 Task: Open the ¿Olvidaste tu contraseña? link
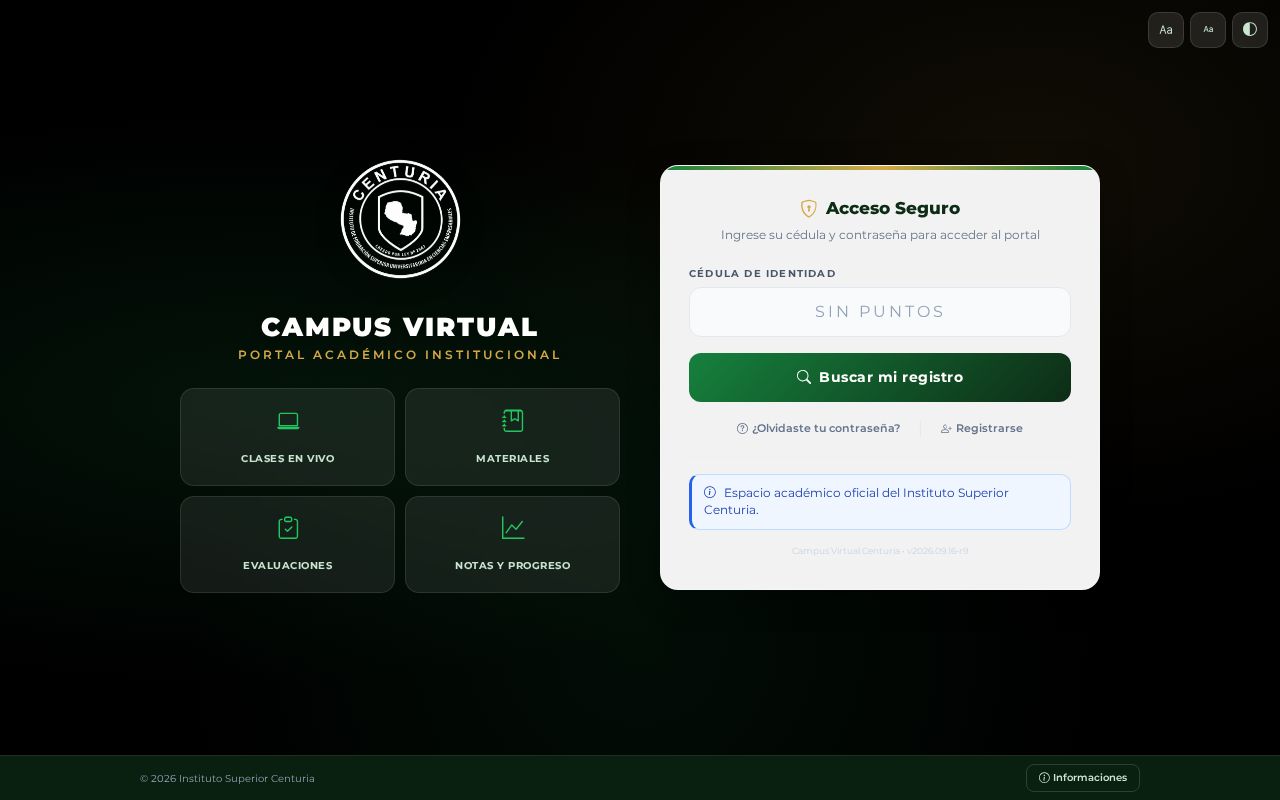819,428
